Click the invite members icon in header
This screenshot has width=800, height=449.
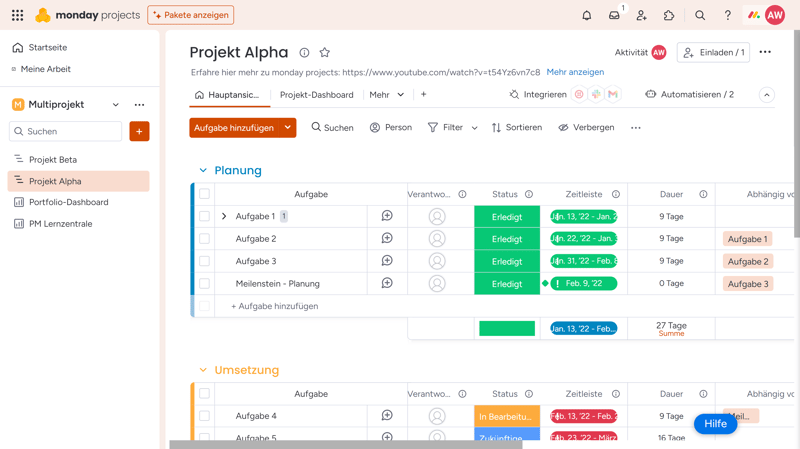pyautogui.click(x=642, y=16)
